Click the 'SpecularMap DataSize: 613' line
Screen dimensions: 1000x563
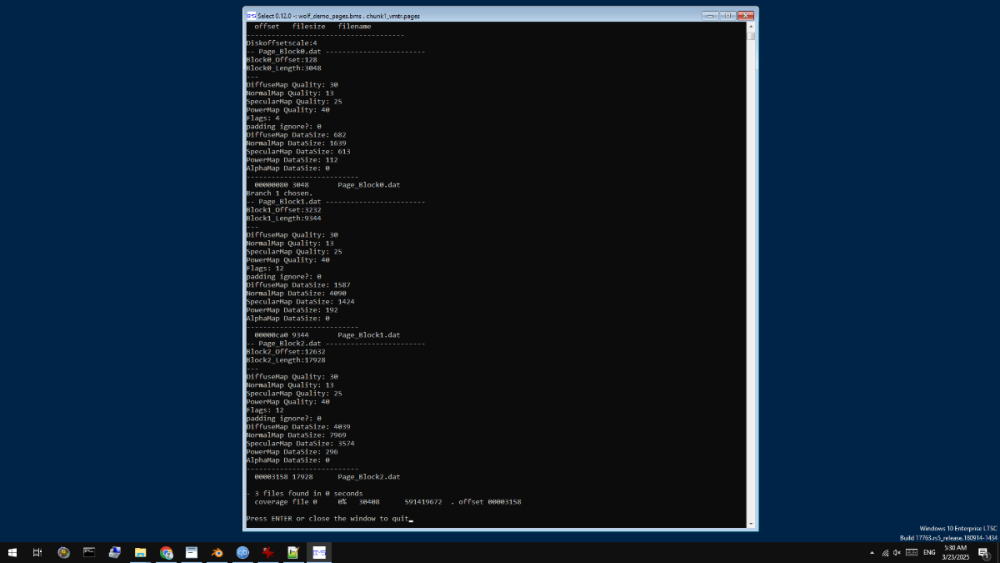(x=298, y=151)
